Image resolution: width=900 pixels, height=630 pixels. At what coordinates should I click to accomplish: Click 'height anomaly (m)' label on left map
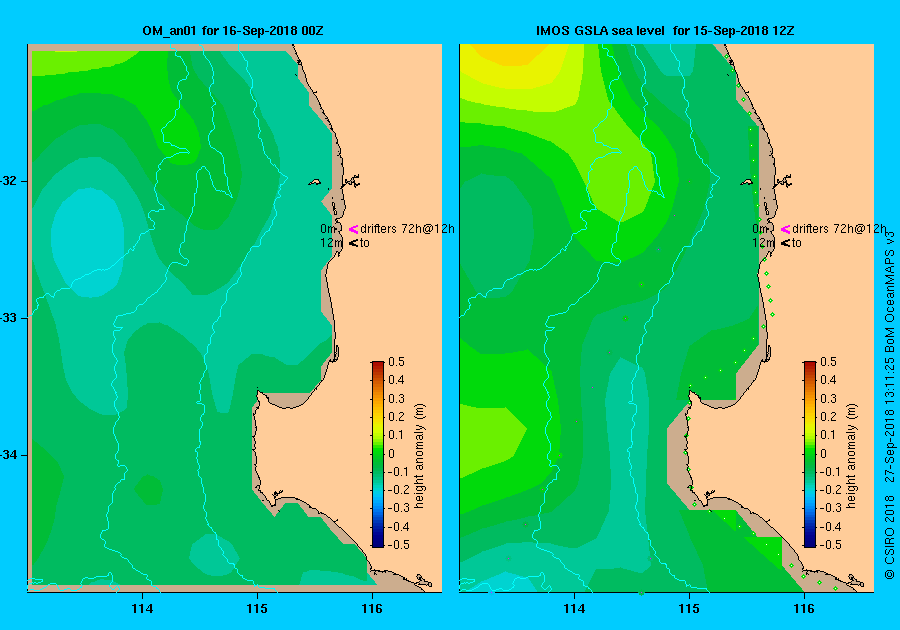pyautogui.click(x=420, y=456)
